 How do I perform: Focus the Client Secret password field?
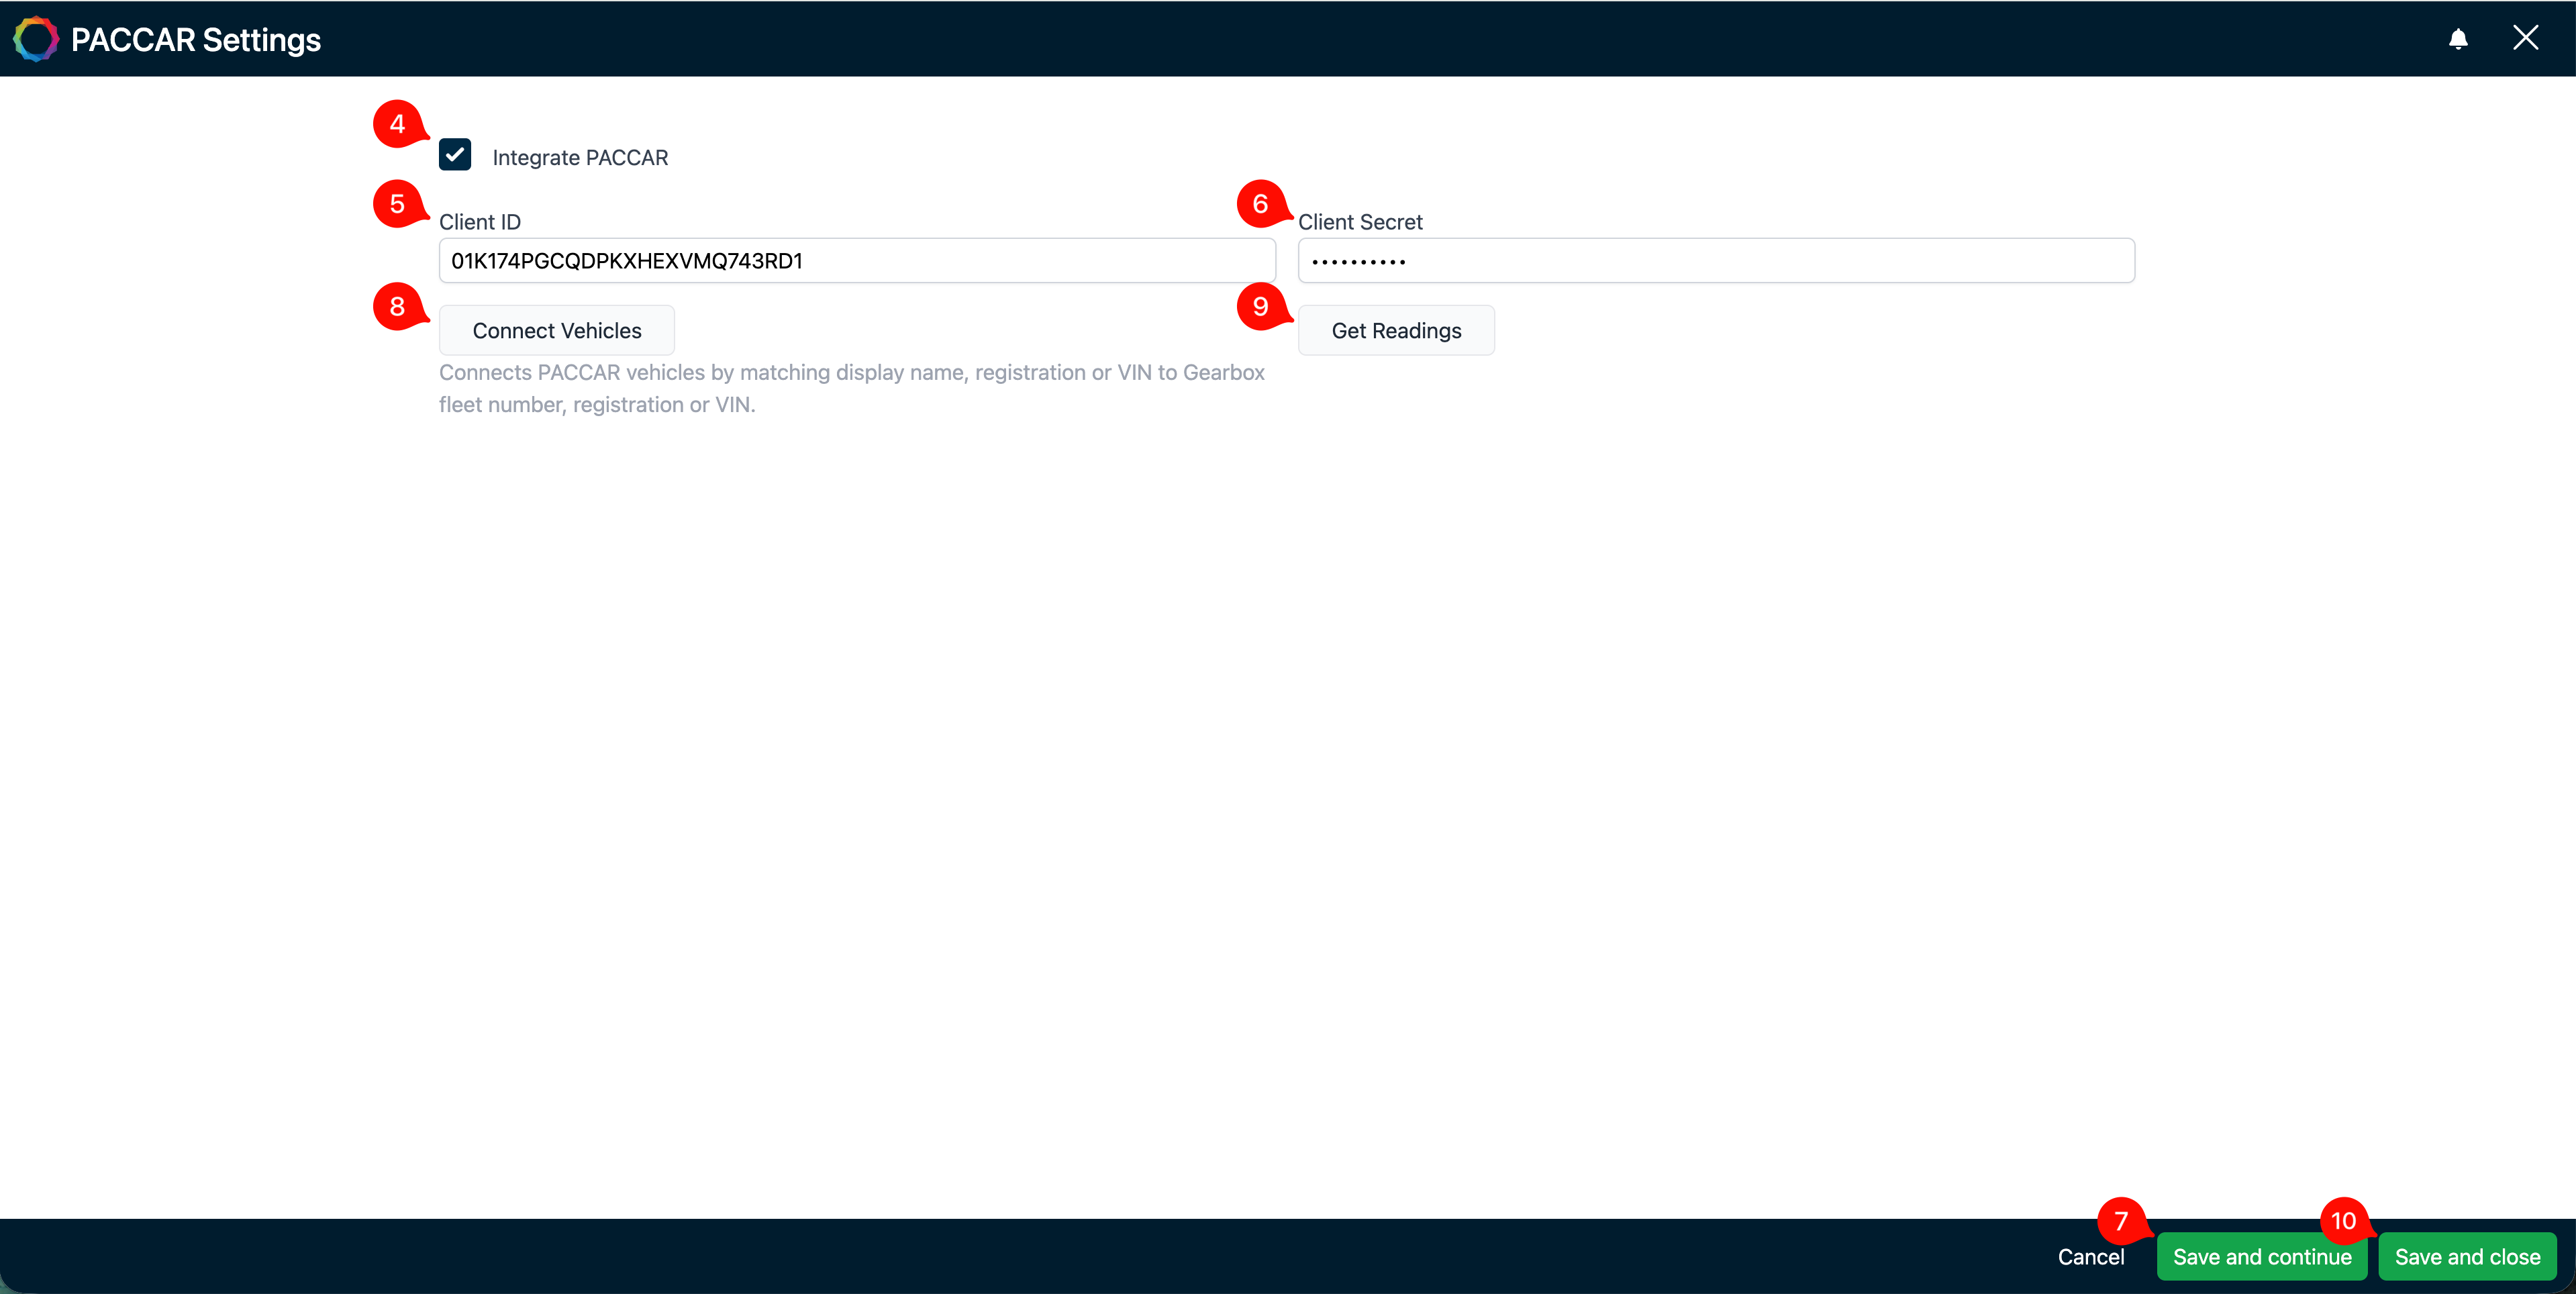click(1716, 261)
